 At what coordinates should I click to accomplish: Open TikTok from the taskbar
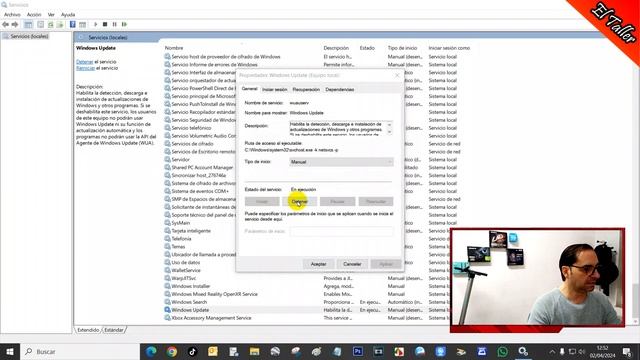192,351
